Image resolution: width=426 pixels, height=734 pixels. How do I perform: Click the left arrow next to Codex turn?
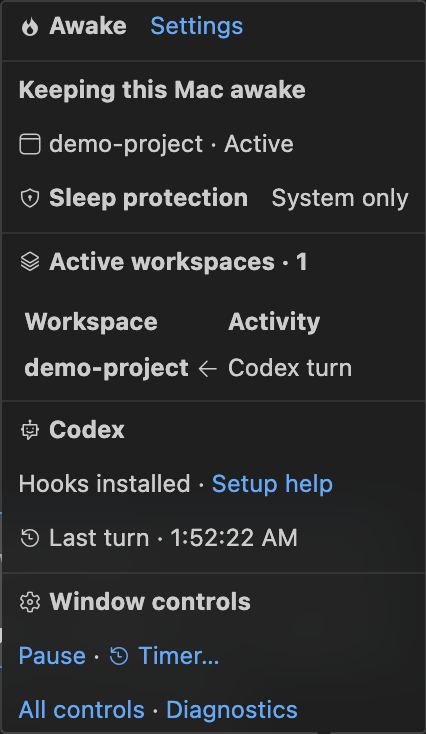207,369
